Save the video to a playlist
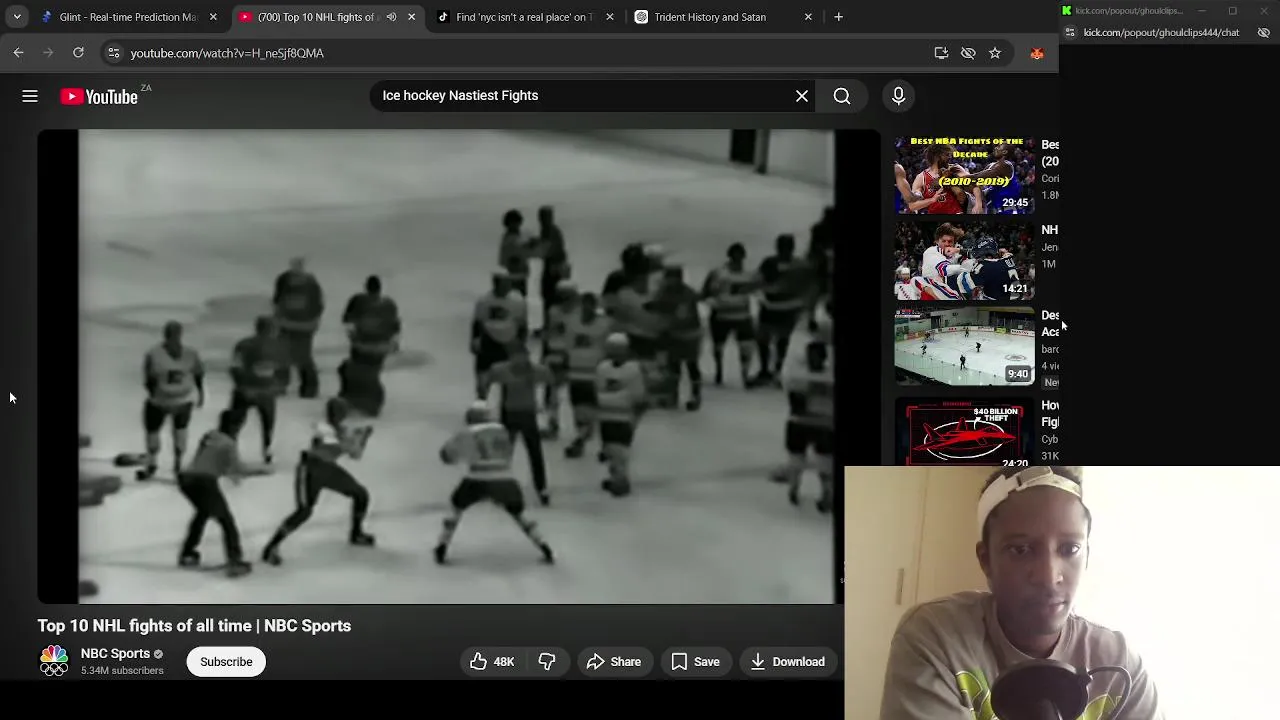The image size is (1280, 720). tap(695, 662)
